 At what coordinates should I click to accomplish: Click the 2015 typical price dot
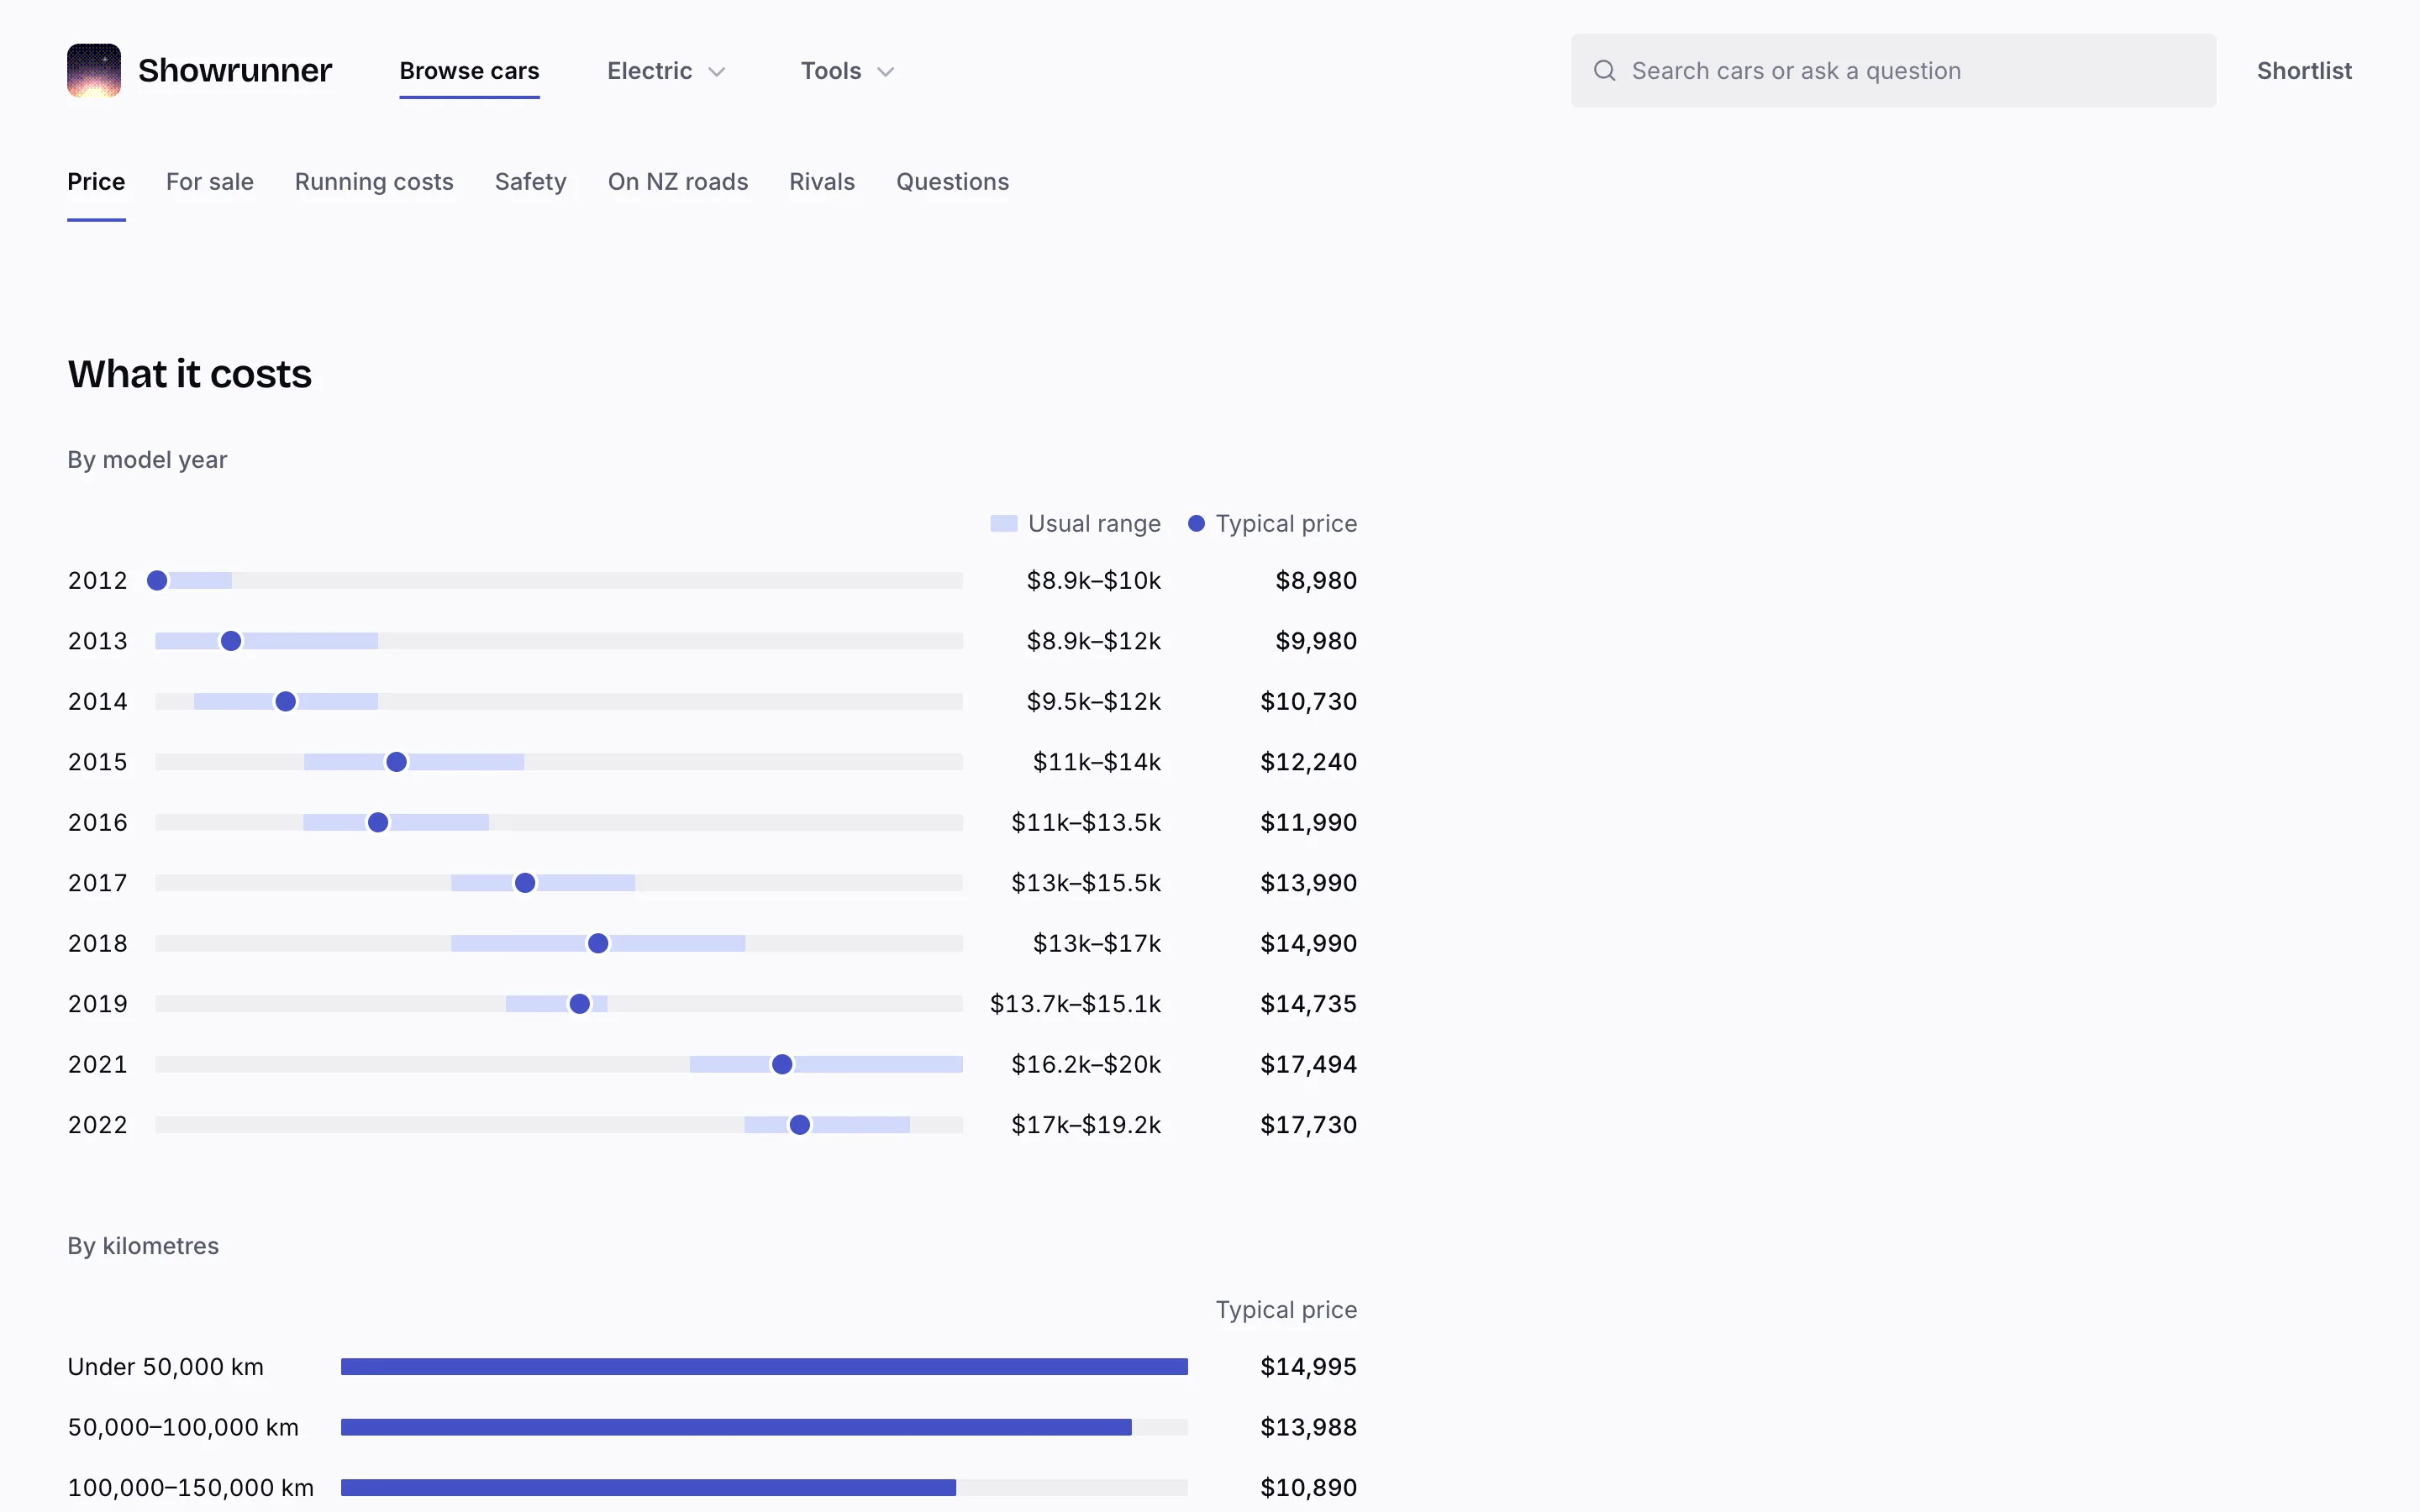397,762
